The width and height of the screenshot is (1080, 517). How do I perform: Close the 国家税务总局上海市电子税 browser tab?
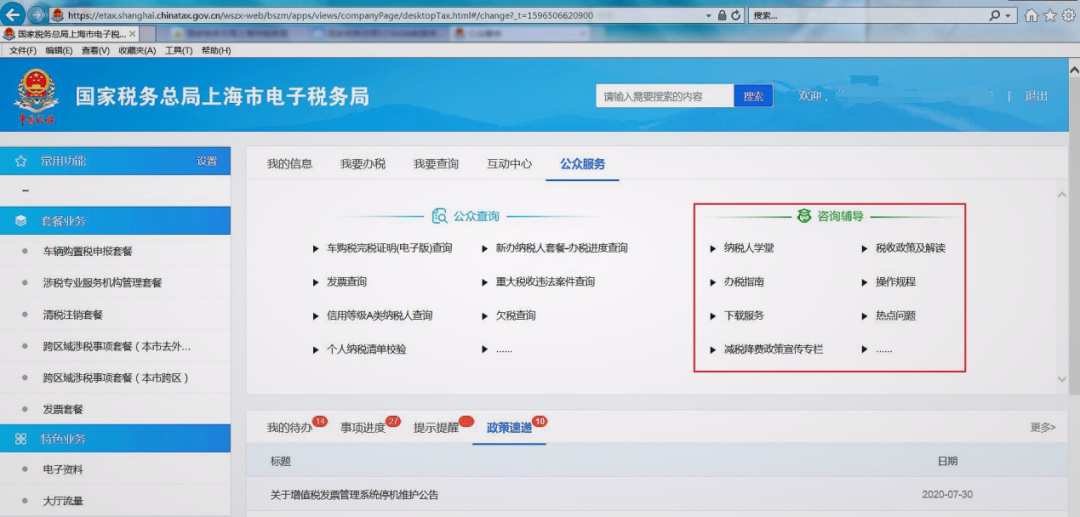[132, 33]
